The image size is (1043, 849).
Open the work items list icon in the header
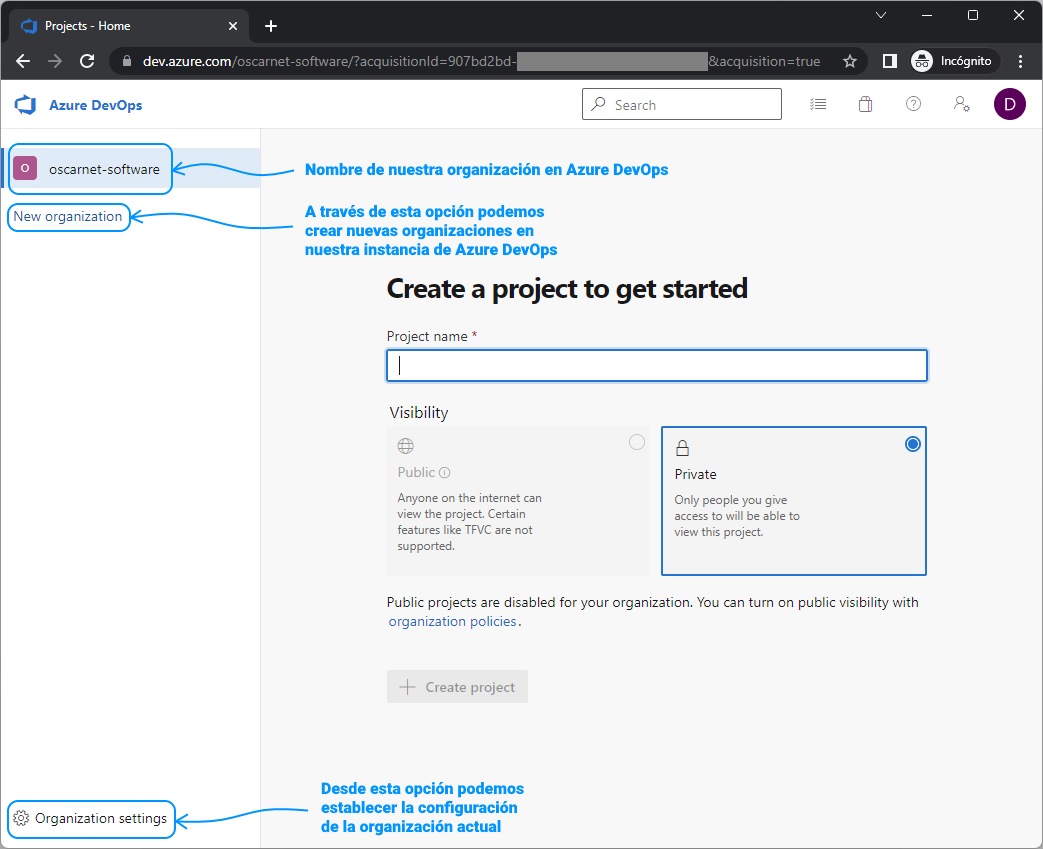818,104
